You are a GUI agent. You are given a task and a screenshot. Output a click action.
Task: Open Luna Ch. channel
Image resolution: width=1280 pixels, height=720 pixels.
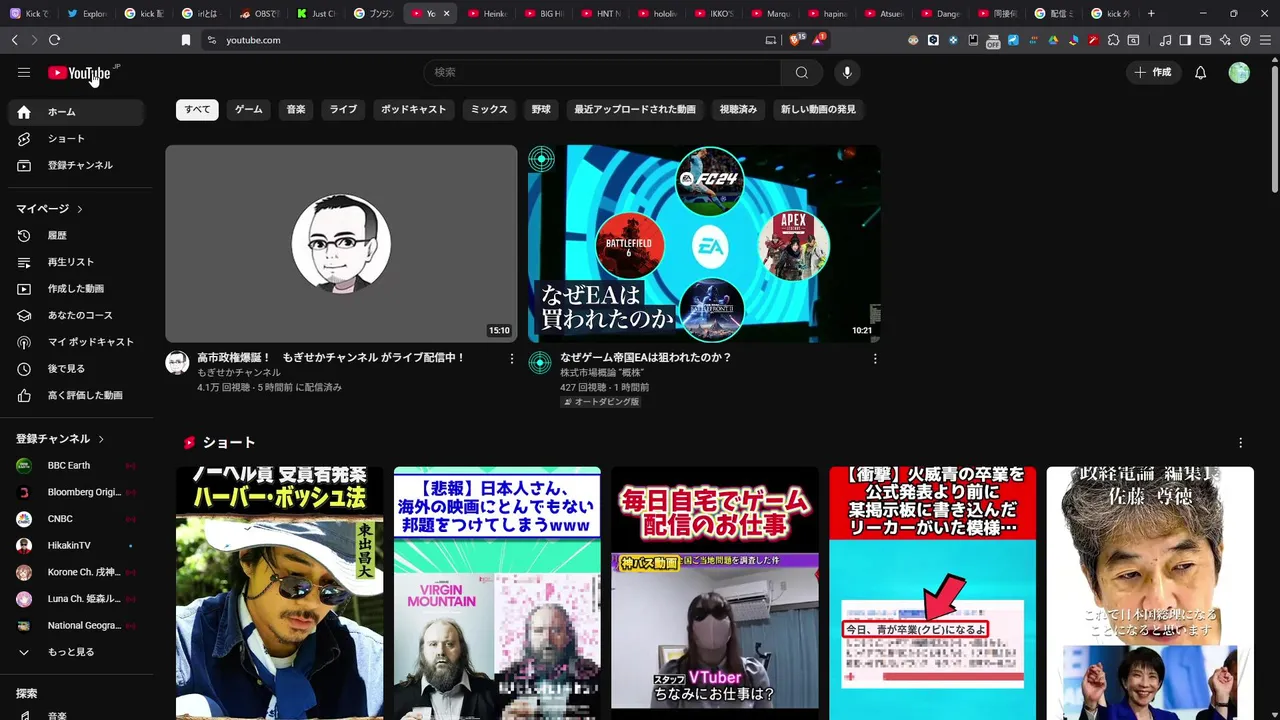76,599
